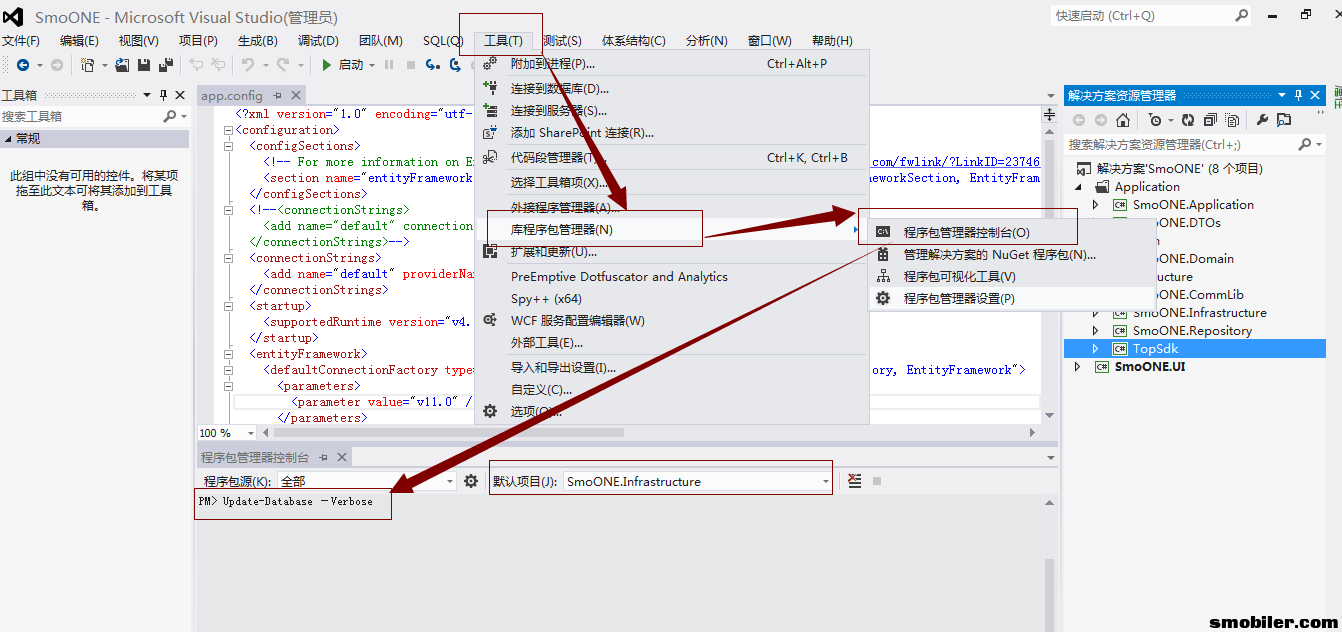Click the search magnifier in 快速启动 box
1342x632 pixels.
(1241, 15)
